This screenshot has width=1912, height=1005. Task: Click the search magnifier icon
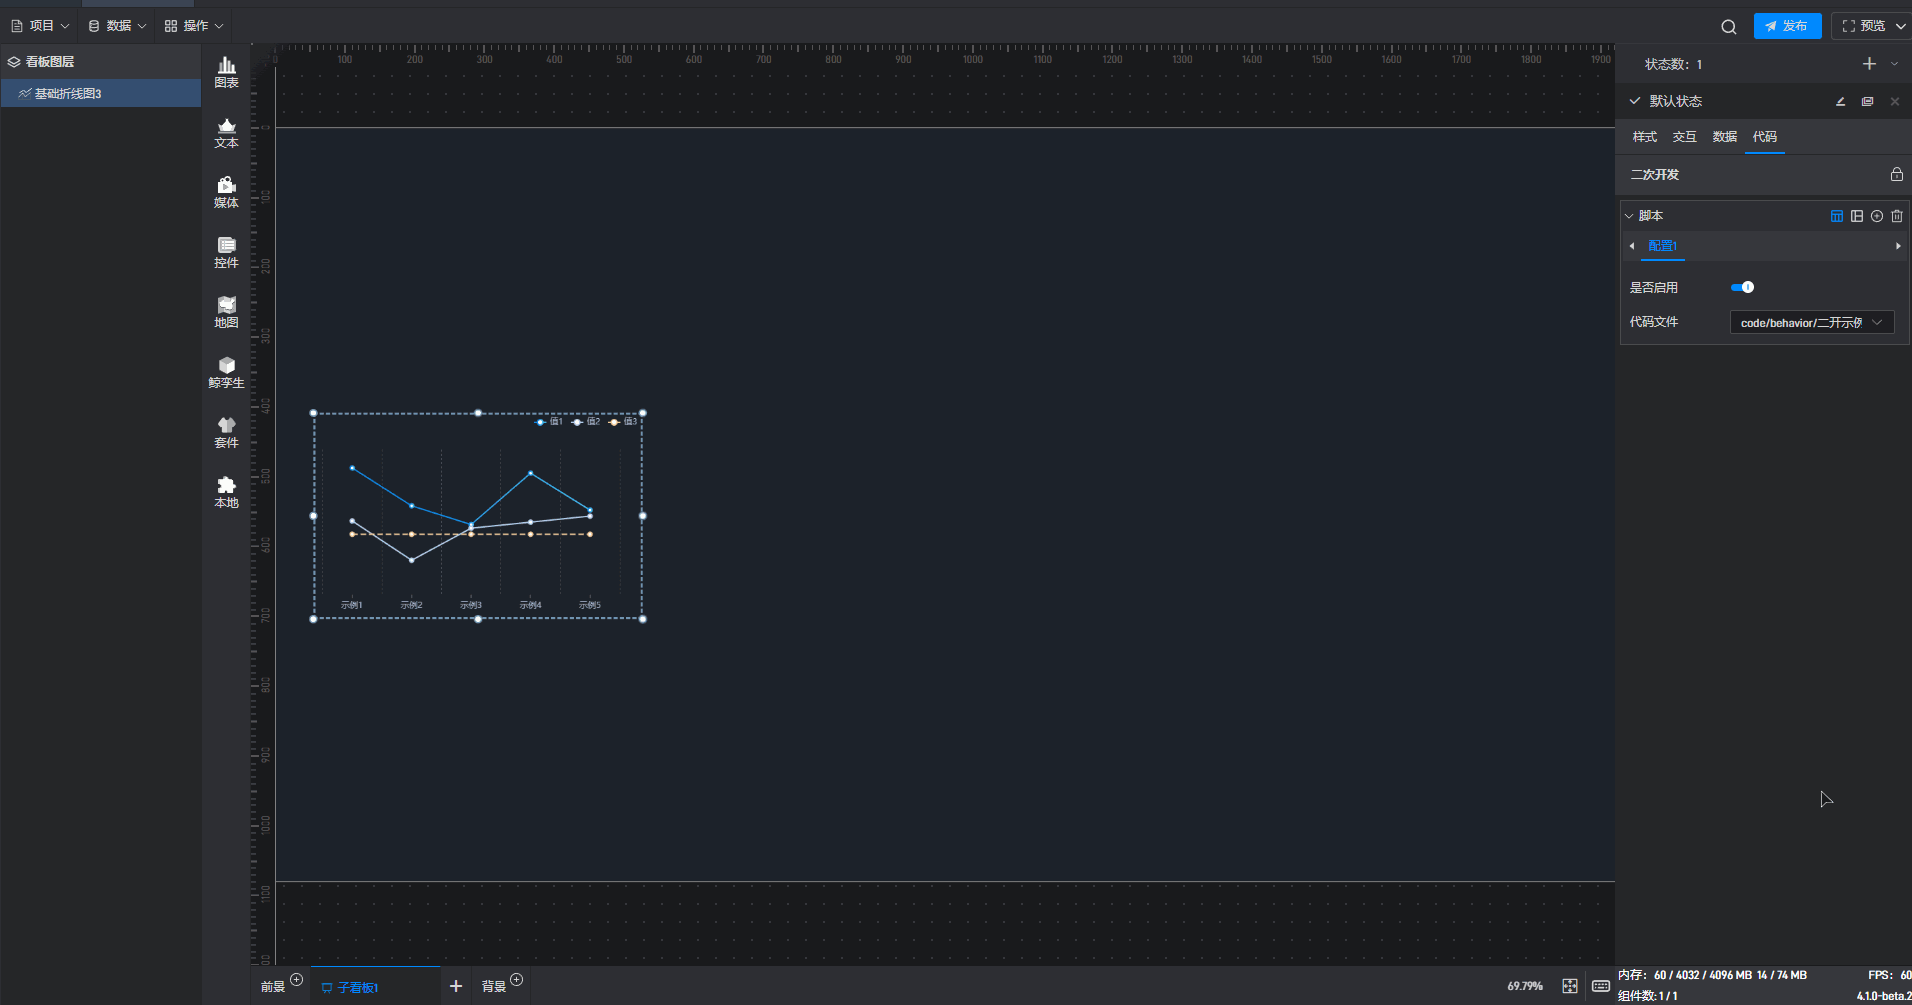(x=1728, y=27)
